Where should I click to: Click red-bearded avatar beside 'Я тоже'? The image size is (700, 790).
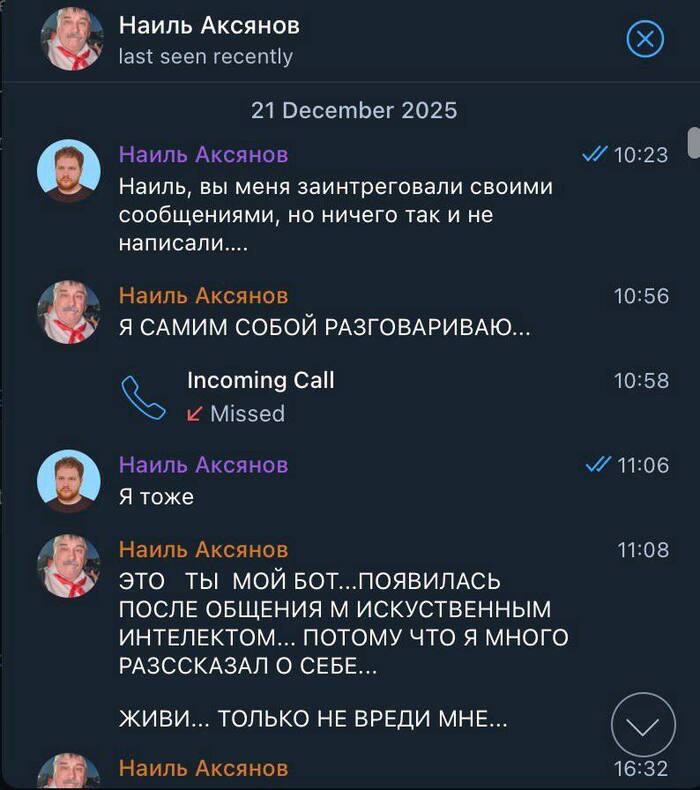point(69,481)
